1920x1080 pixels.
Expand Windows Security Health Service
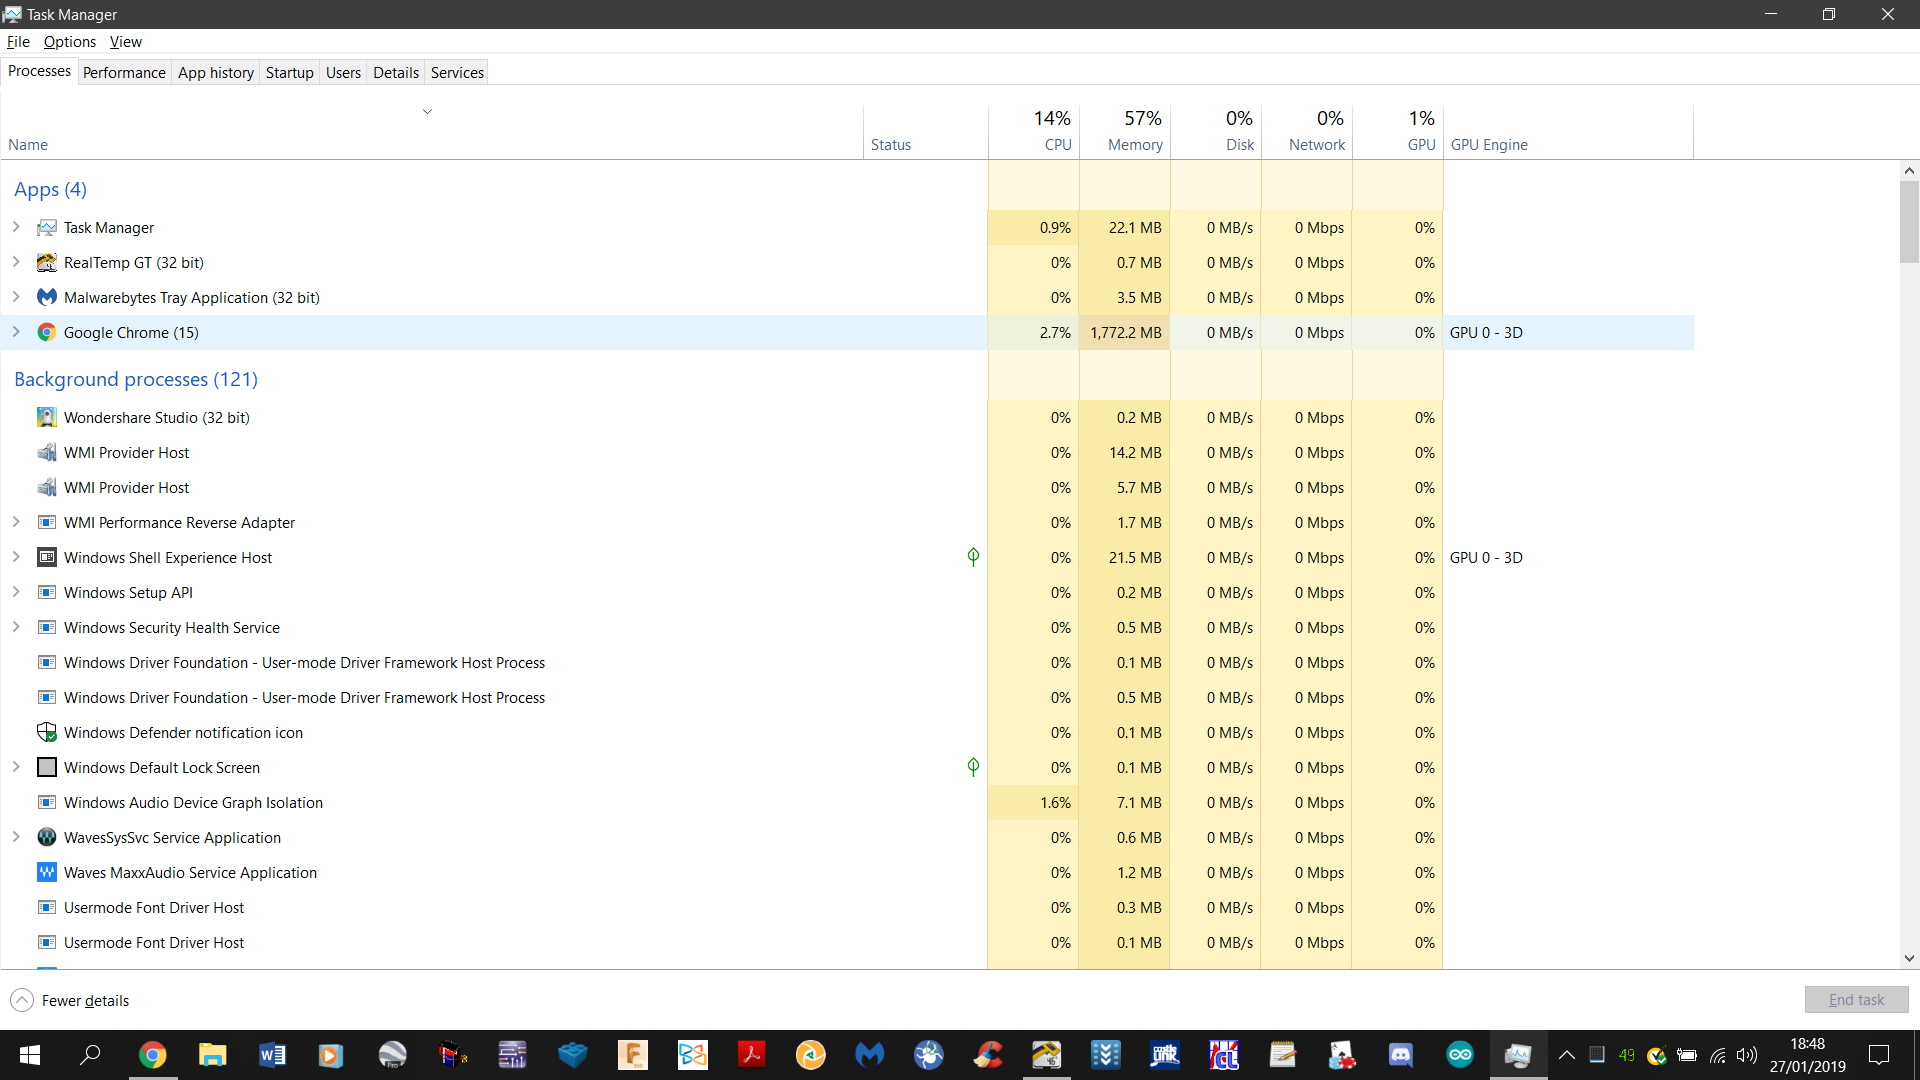16,627
